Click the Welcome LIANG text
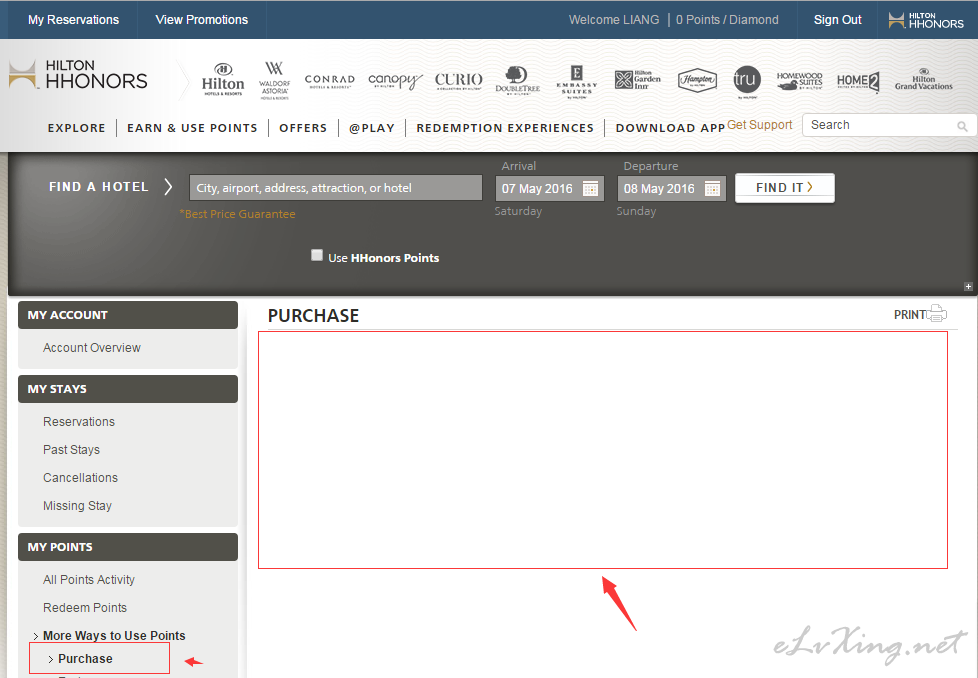 [614, 20]
